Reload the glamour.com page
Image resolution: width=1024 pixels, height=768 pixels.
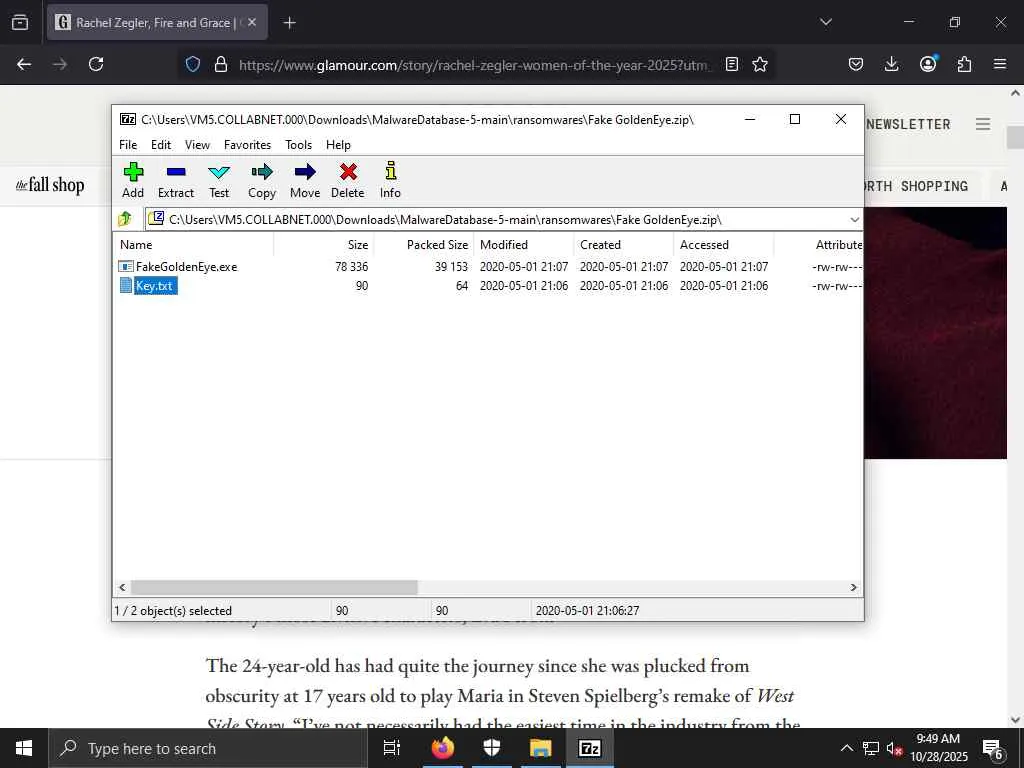click(96, 64)
